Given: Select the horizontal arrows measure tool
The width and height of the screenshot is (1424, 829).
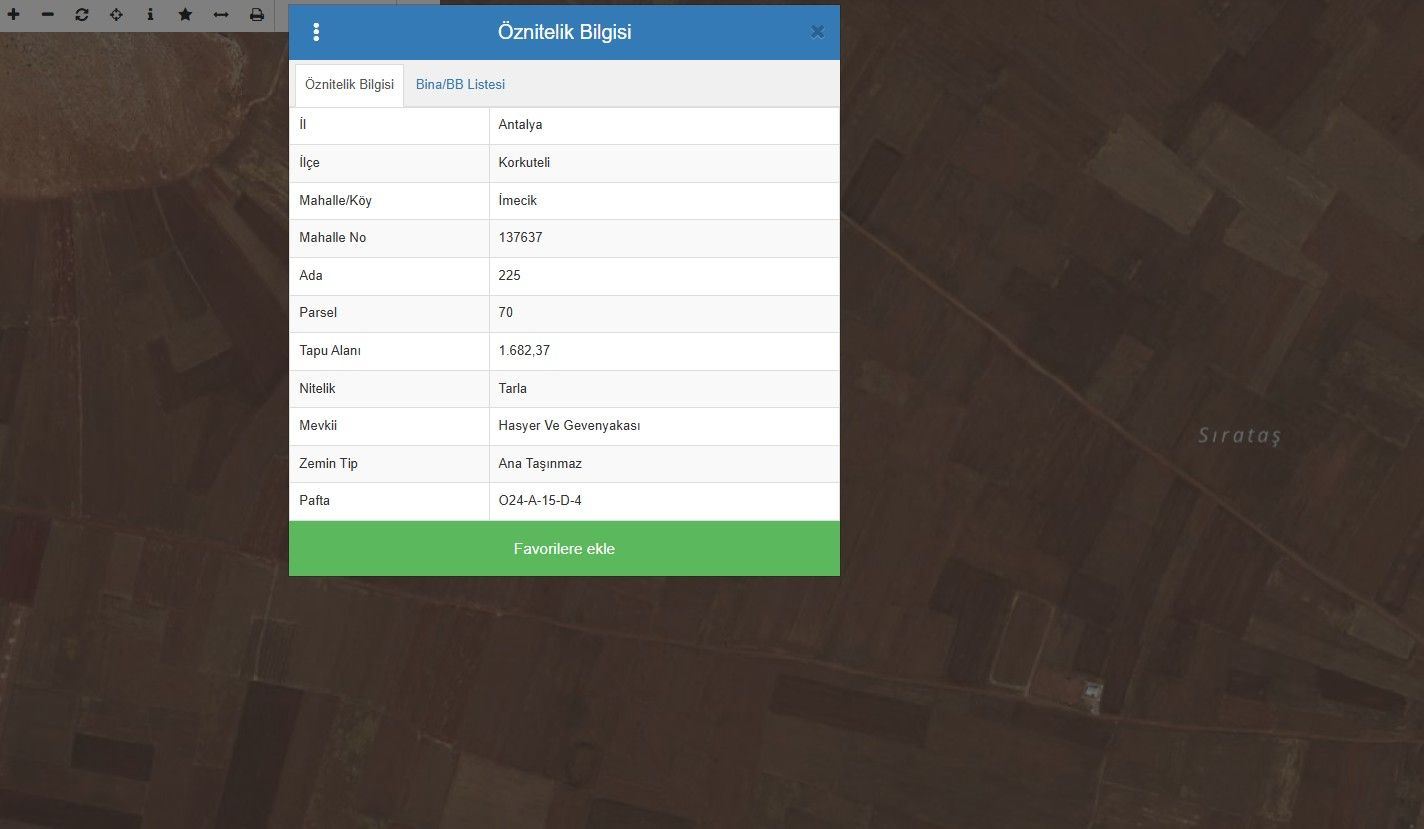Looking at the screenshot, I should coord(221,15).
